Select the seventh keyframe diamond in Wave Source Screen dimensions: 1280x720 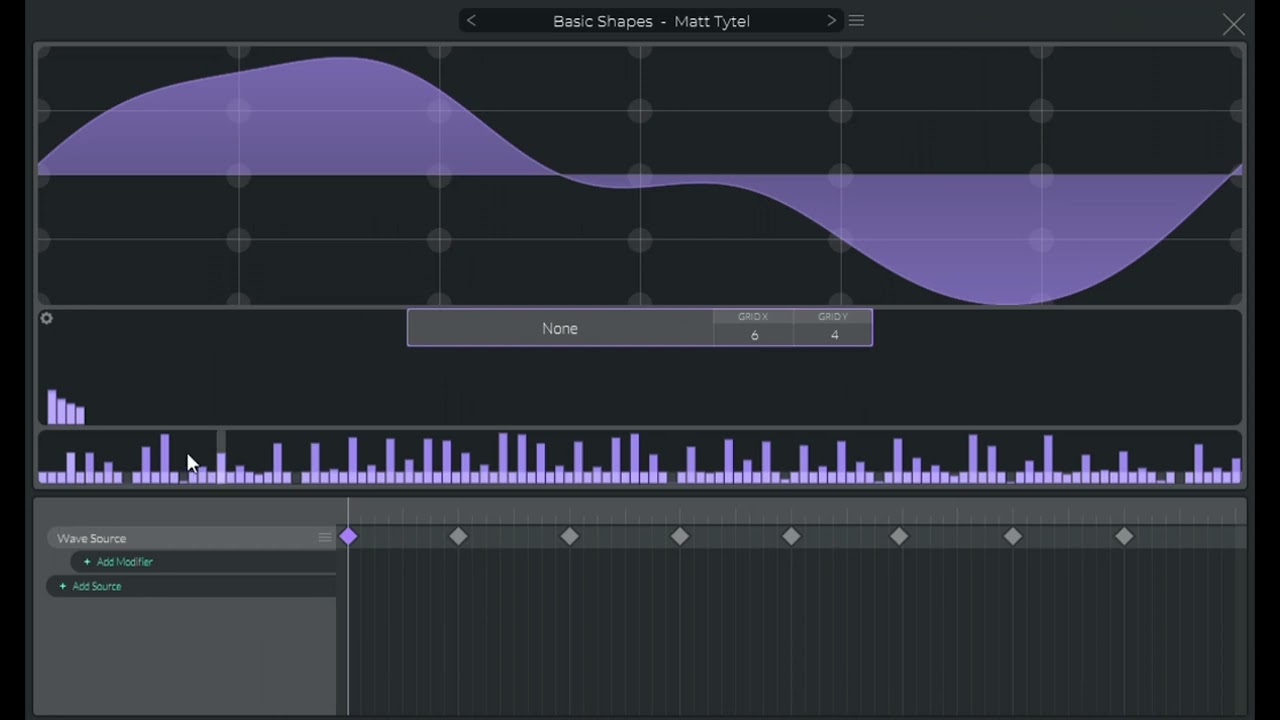pyautogui.click(x=1013, y=537)
